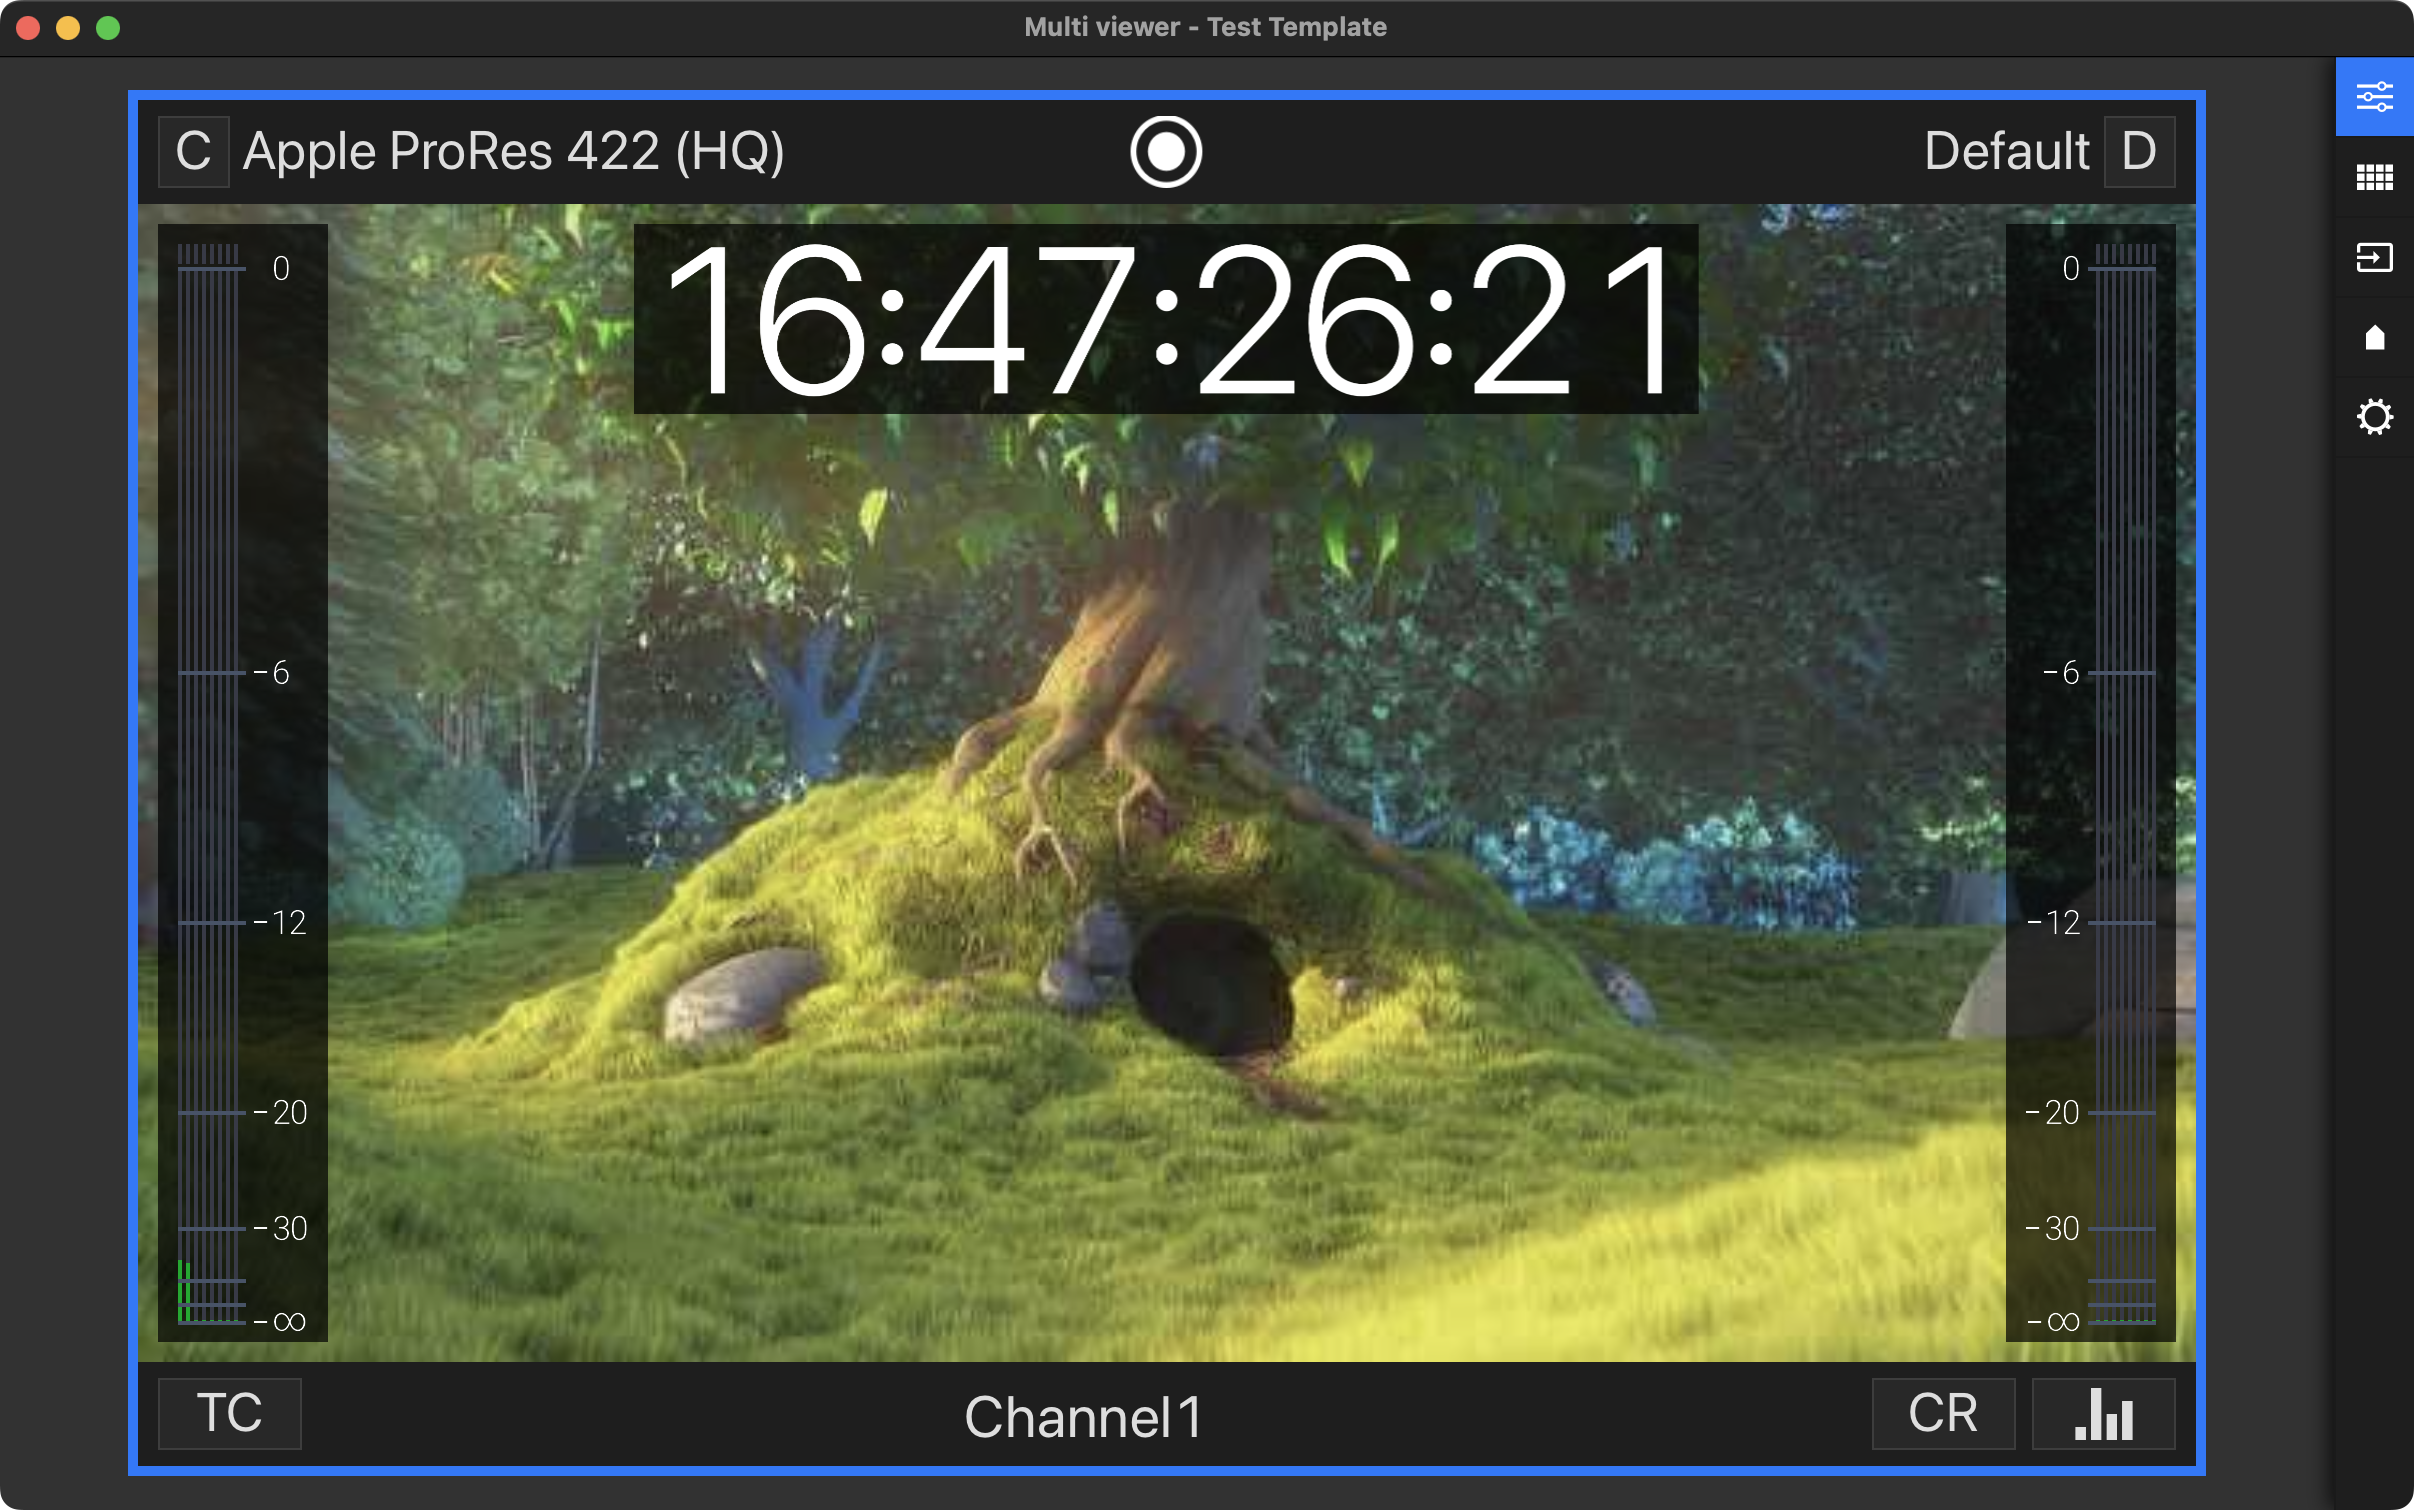Click the green full-screen window button
Viewport: 2414px width, 1510px height.
click(x=108, y=28)
